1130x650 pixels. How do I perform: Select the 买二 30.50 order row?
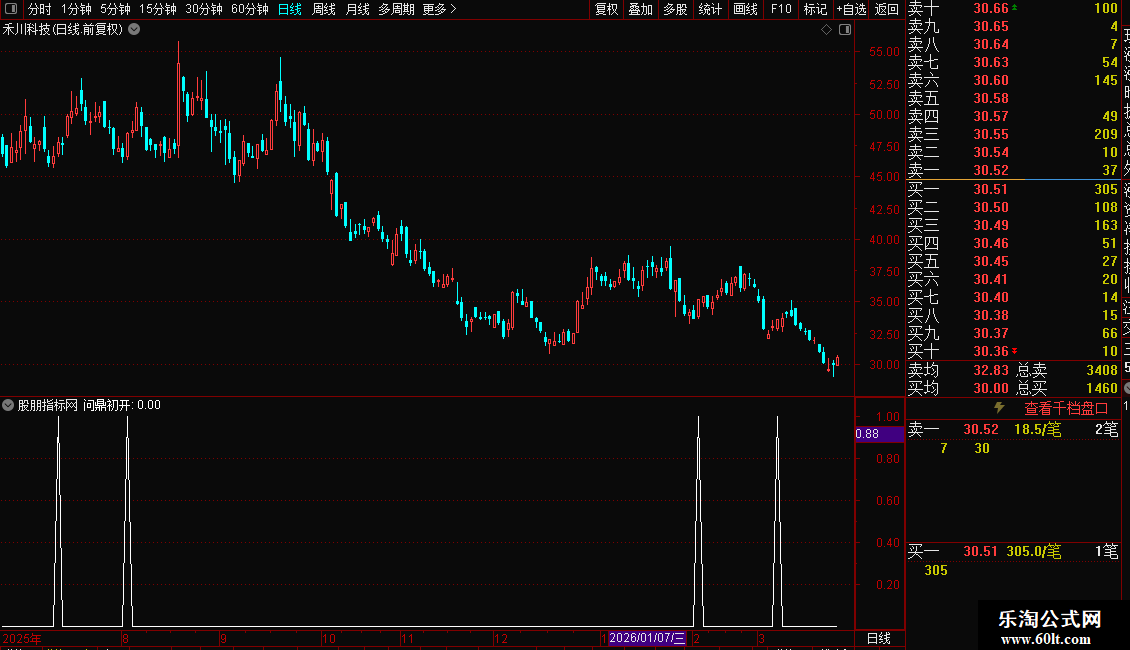point(1013,208)
